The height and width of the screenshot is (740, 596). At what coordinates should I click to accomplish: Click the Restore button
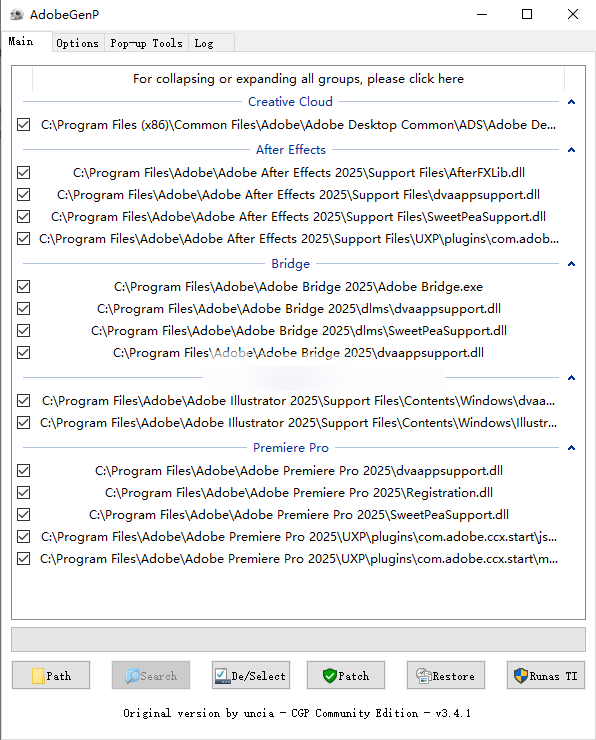tap(446, 675)
